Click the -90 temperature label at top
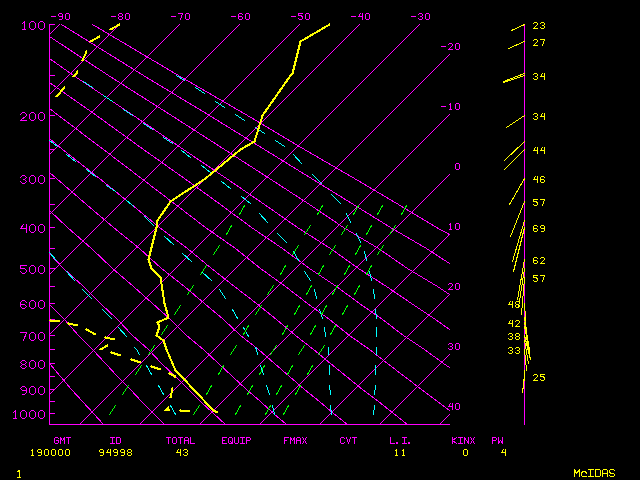The image size is (640, 480). pyautogui.click(x=61, y=17)
